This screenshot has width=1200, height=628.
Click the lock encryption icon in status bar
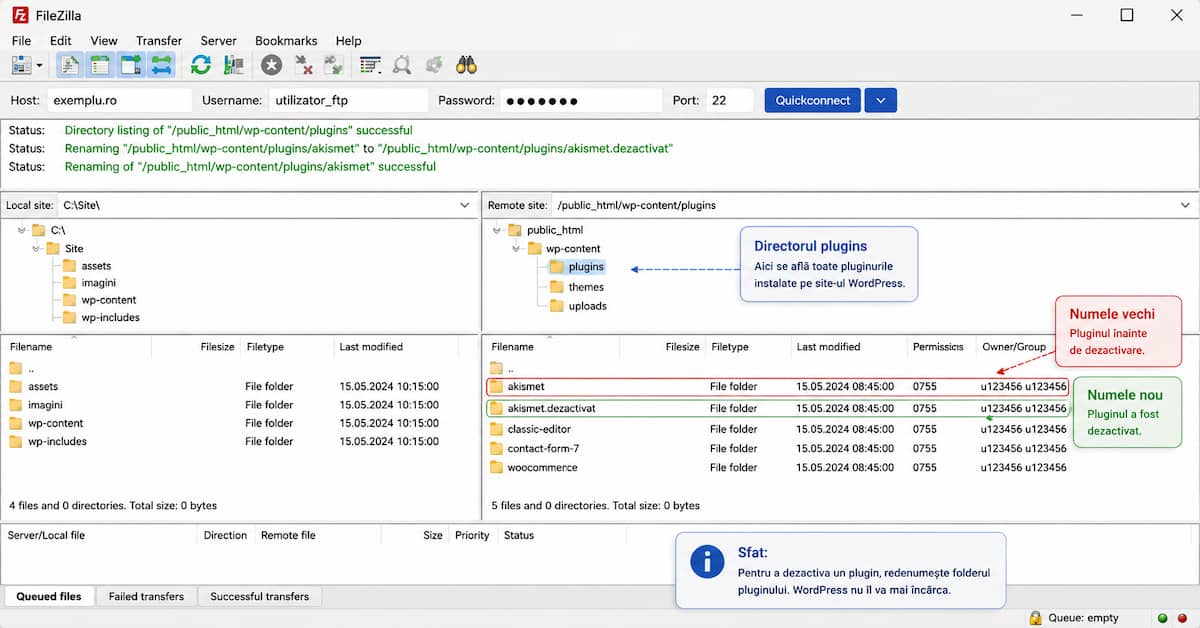[x=1035, y=618]
